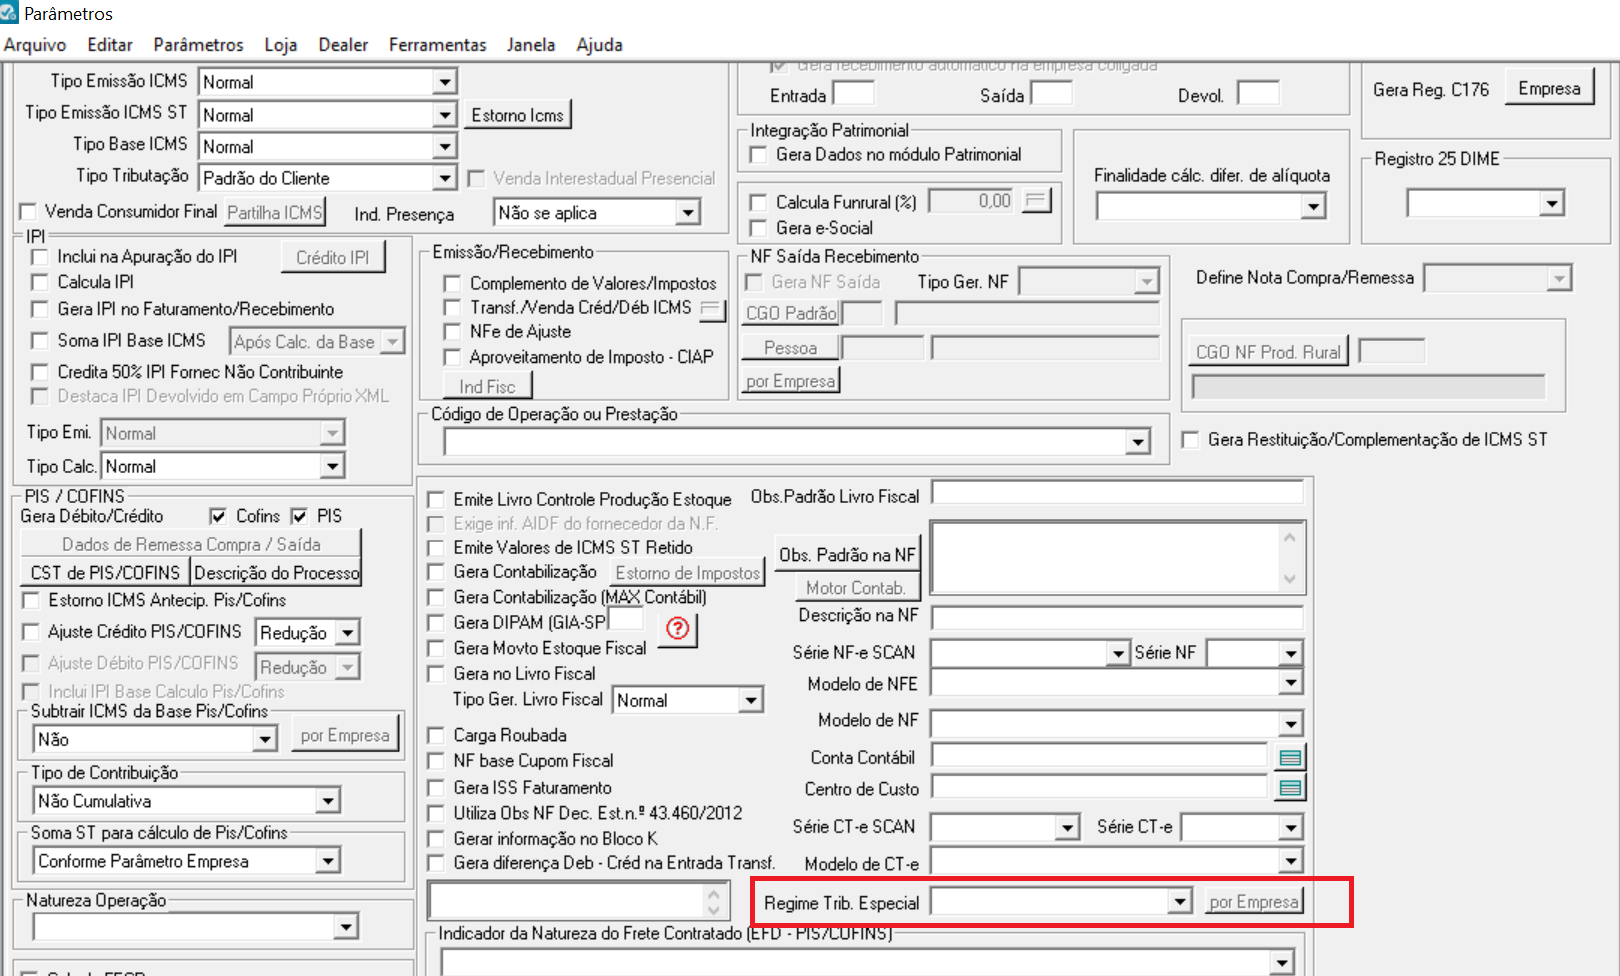
Task: Click Estorno de Impostos button
Action: click(x=687, y=573)
